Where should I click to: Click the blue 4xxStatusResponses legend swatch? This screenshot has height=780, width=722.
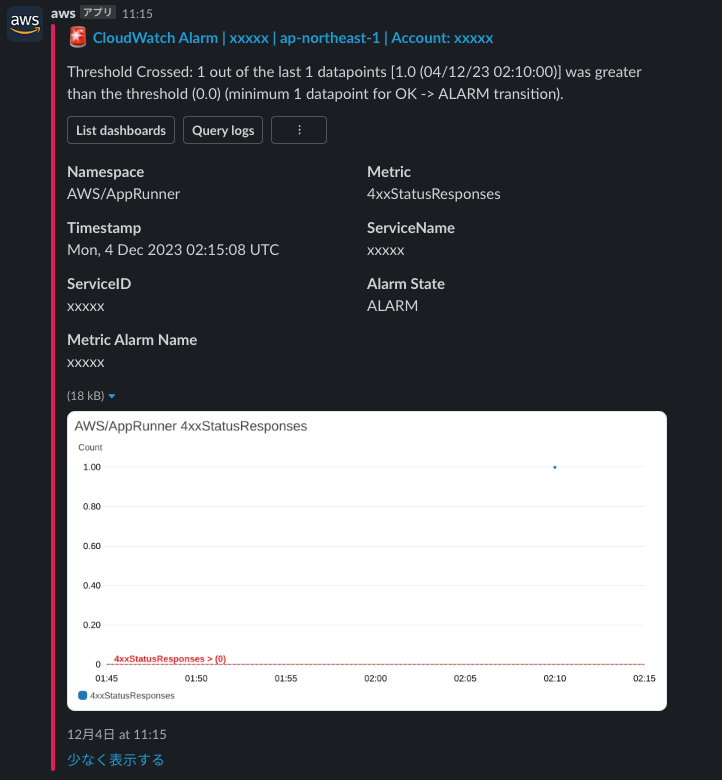point(82,695)
